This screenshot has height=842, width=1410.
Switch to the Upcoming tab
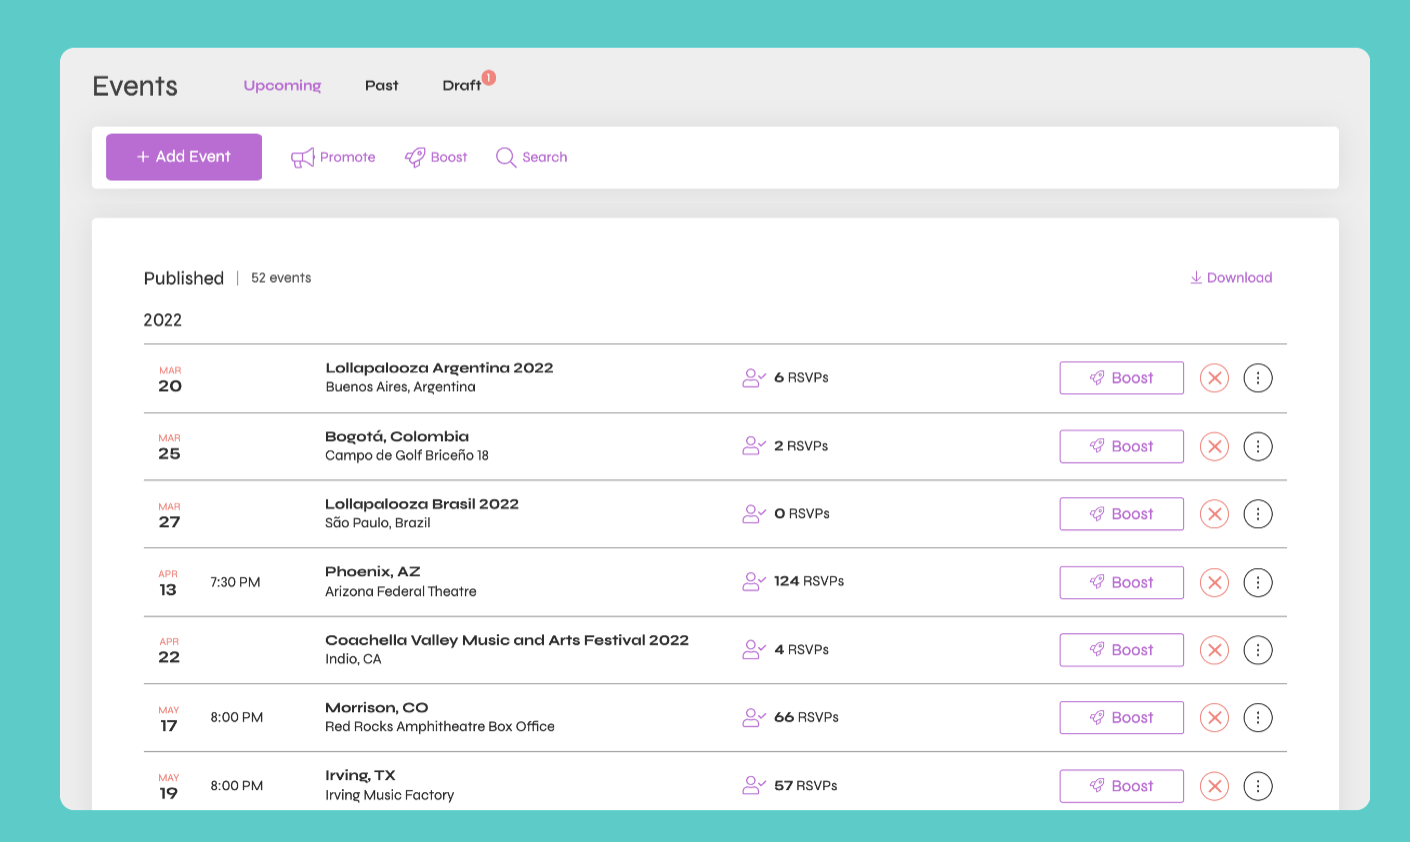(x=282, y=86)
